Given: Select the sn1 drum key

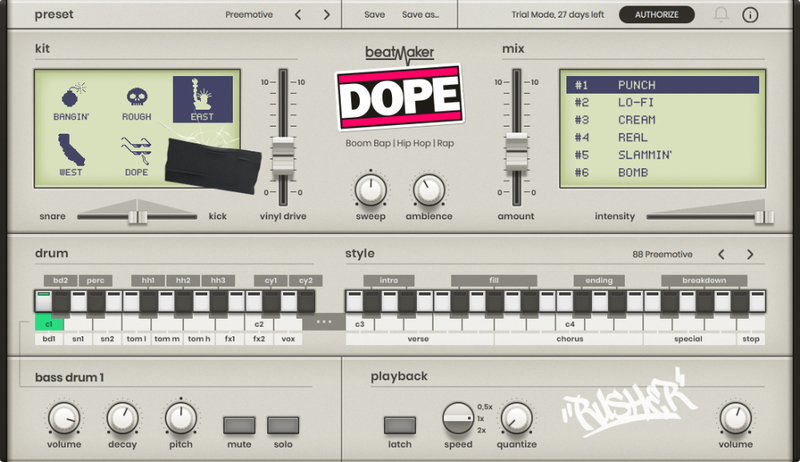Looking at the screenshot, I should (x=78, y=339).
